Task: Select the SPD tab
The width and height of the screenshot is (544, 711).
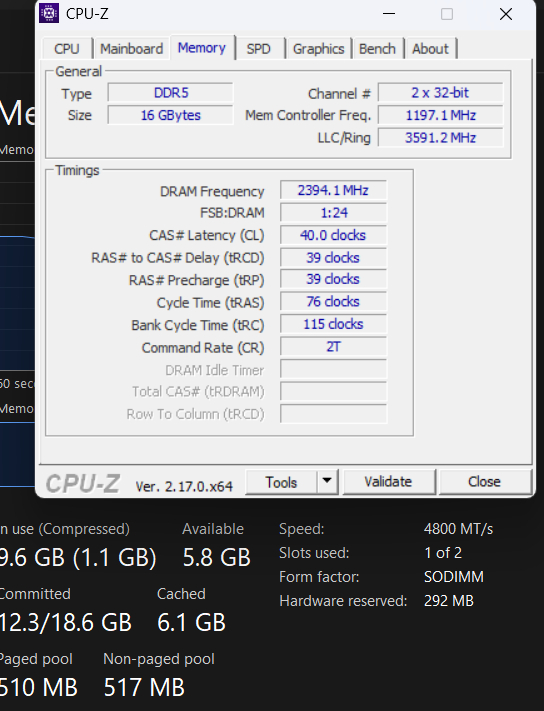Action: point(259,49)
